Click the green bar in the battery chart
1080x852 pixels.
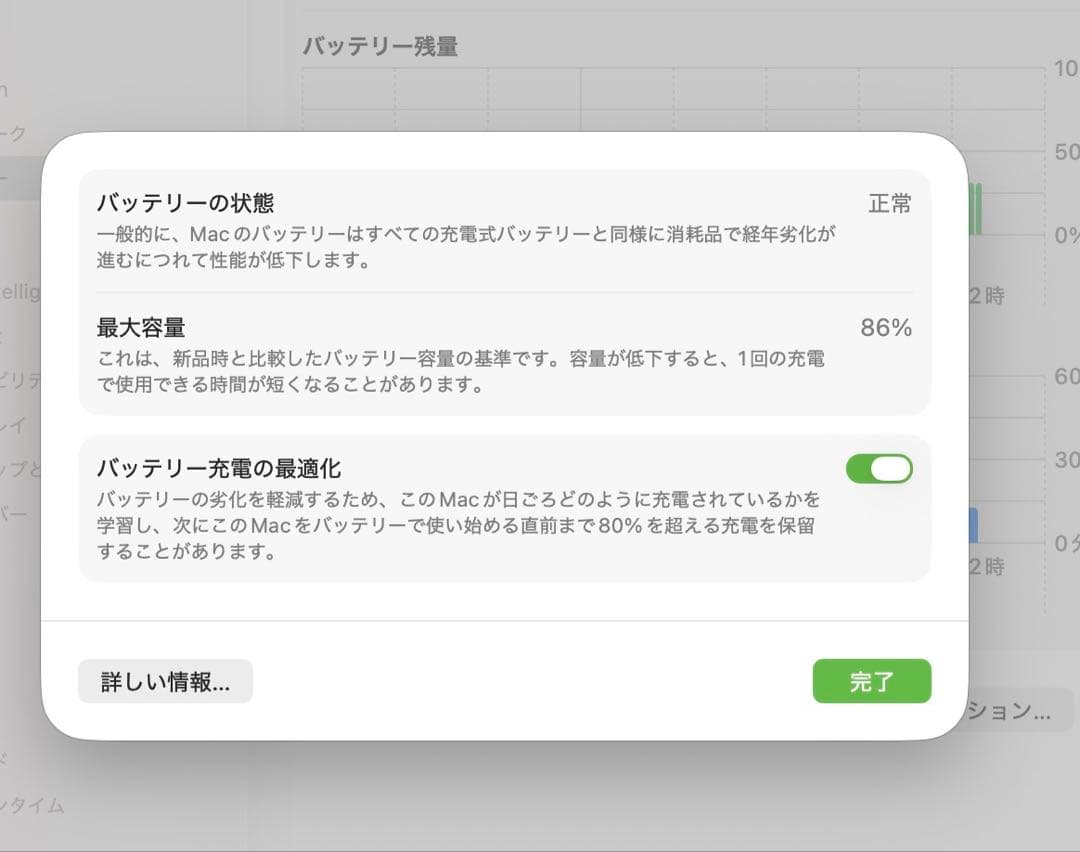[x=977, y=210]
